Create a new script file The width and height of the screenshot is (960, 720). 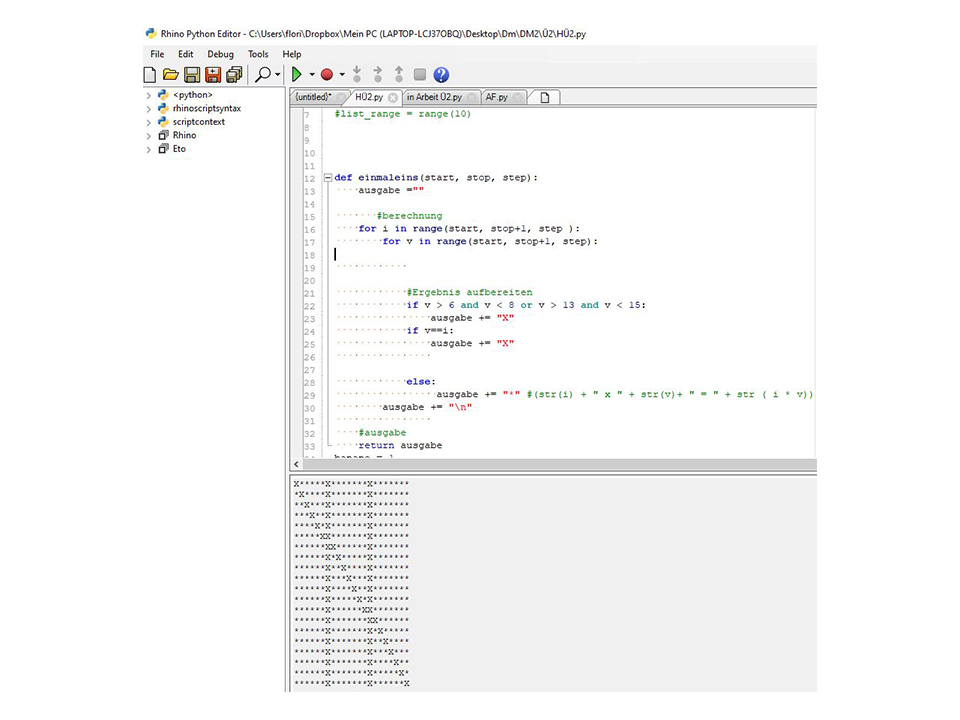(x=150, y=75)
